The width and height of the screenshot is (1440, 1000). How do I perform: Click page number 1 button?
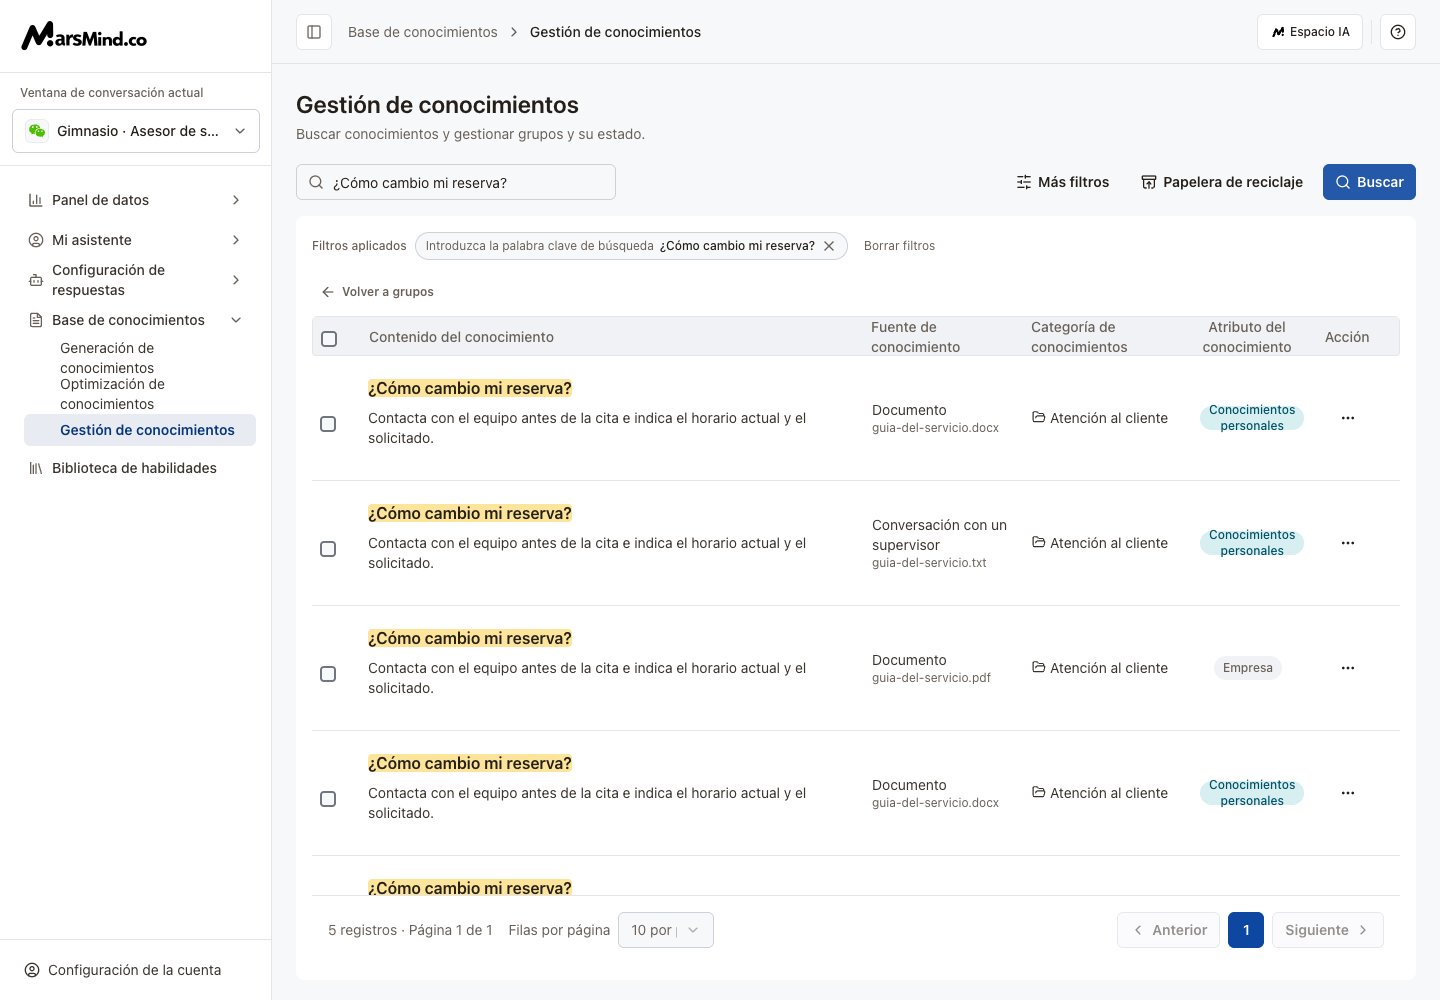pyautogui.click(x=1246, y=930)
